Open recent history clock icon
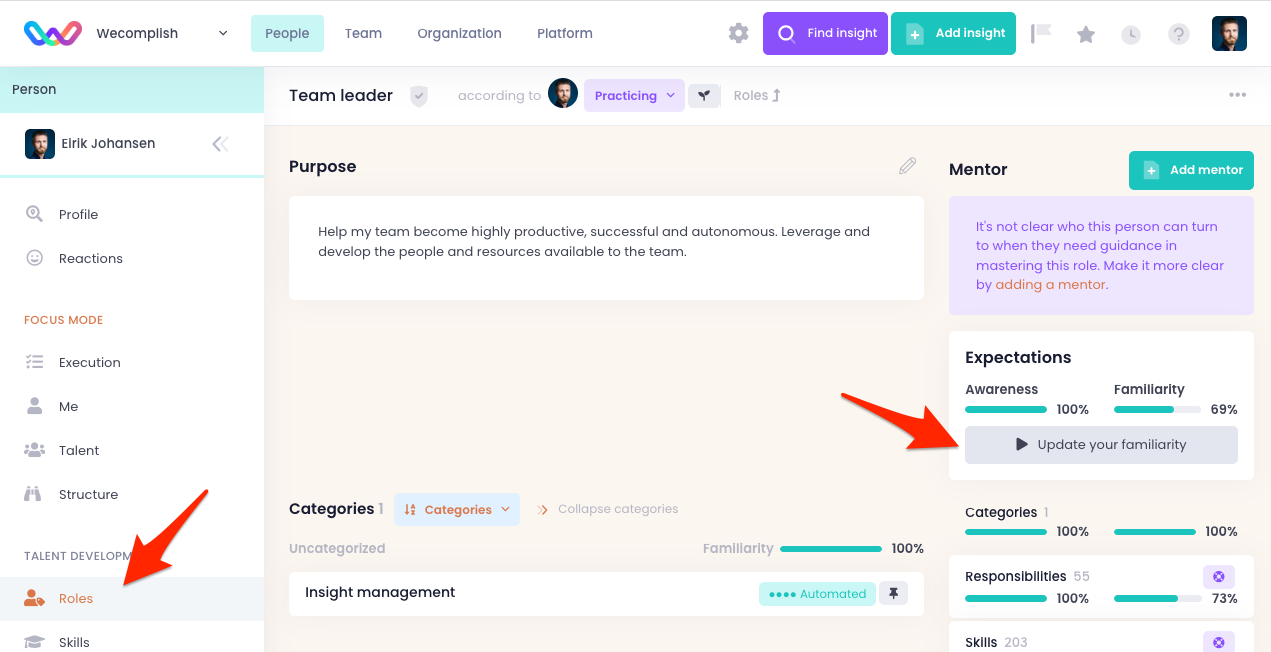Image resolution: width=1271 pixels, height=652 pixels. 1130,34
